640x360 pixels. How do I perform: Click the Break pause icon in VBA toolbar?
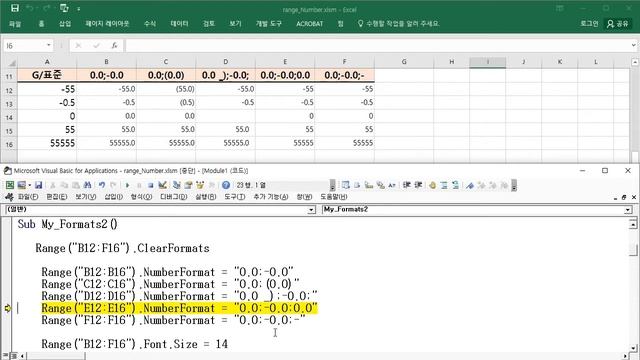click(139, 185)
